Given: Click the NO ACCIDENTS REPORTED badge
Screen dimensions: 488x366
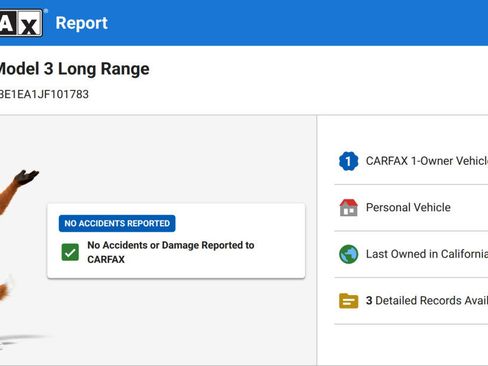Looking at the screenshot, I should coord(117,223).
